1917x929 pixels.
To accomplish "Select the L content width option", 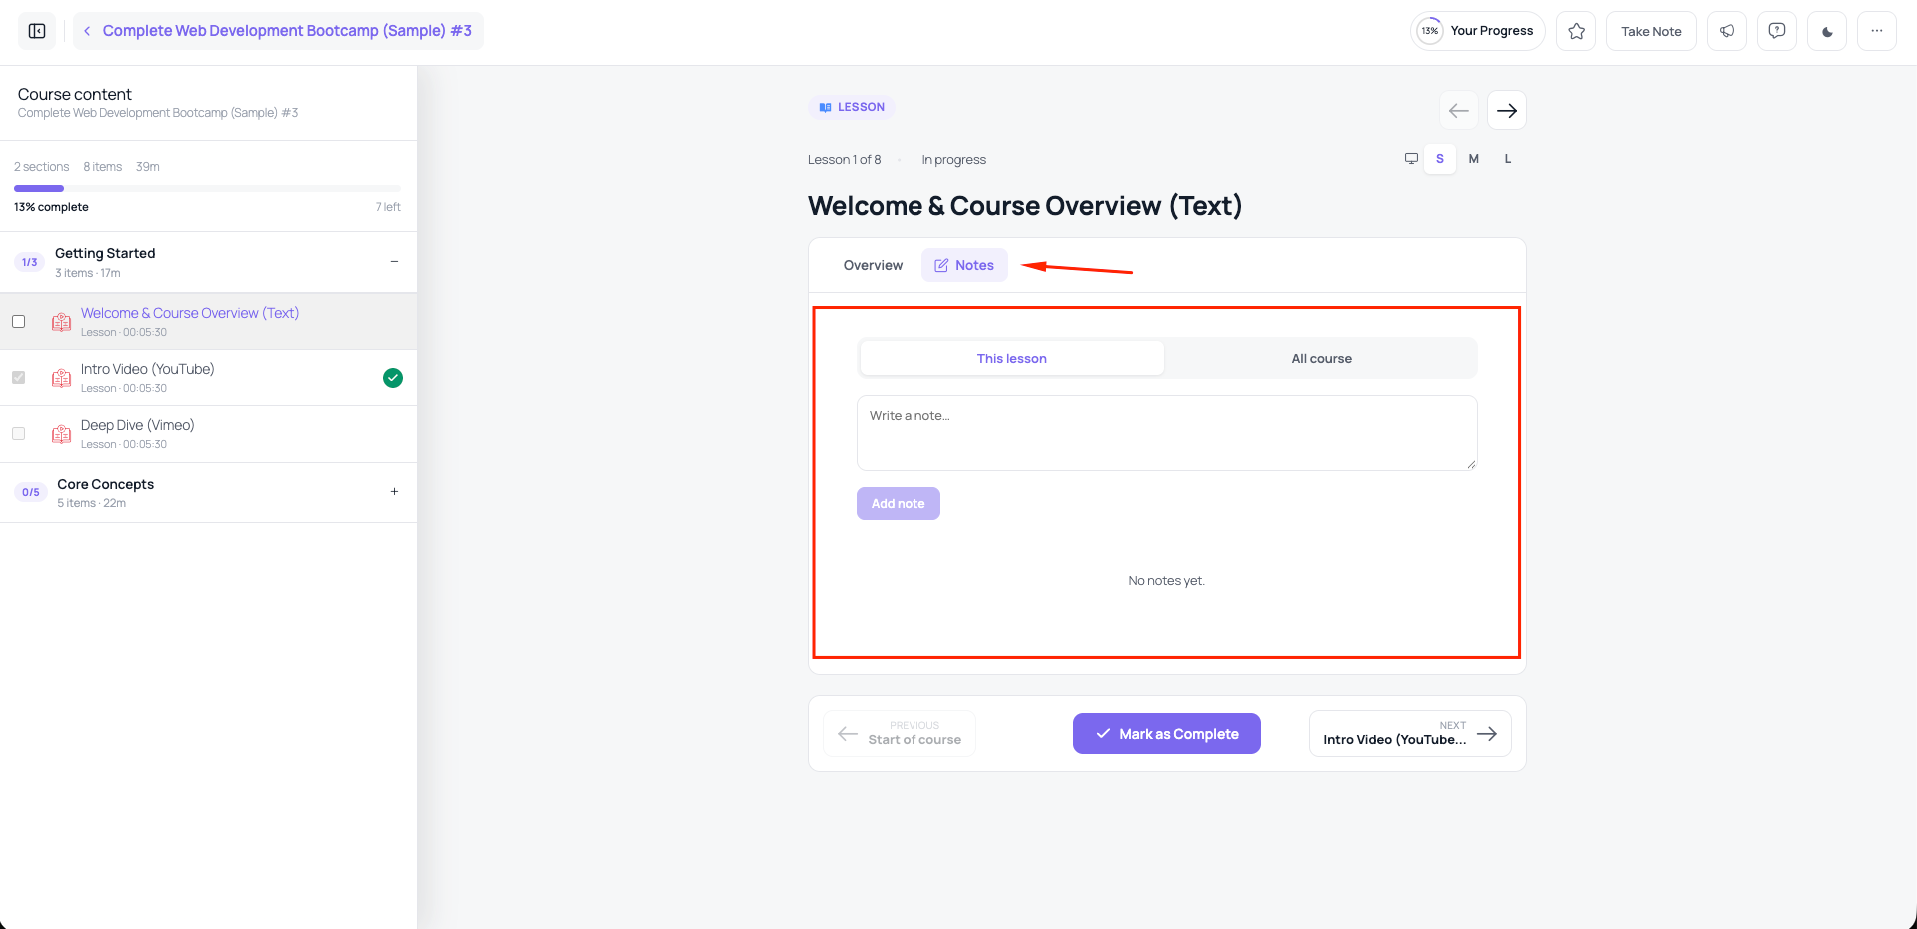I will coord(1508,159).
